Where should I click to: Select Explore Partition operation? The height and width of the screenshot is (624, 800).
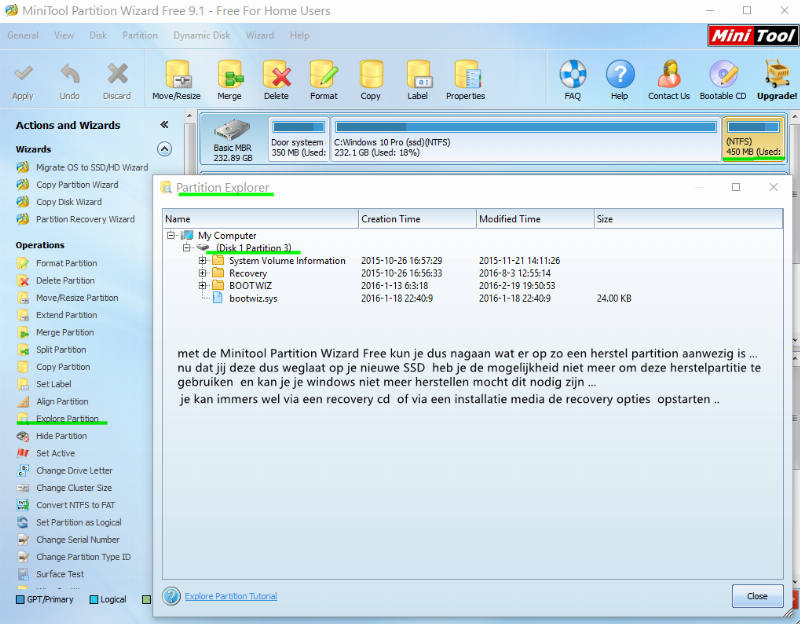point(67,418)
